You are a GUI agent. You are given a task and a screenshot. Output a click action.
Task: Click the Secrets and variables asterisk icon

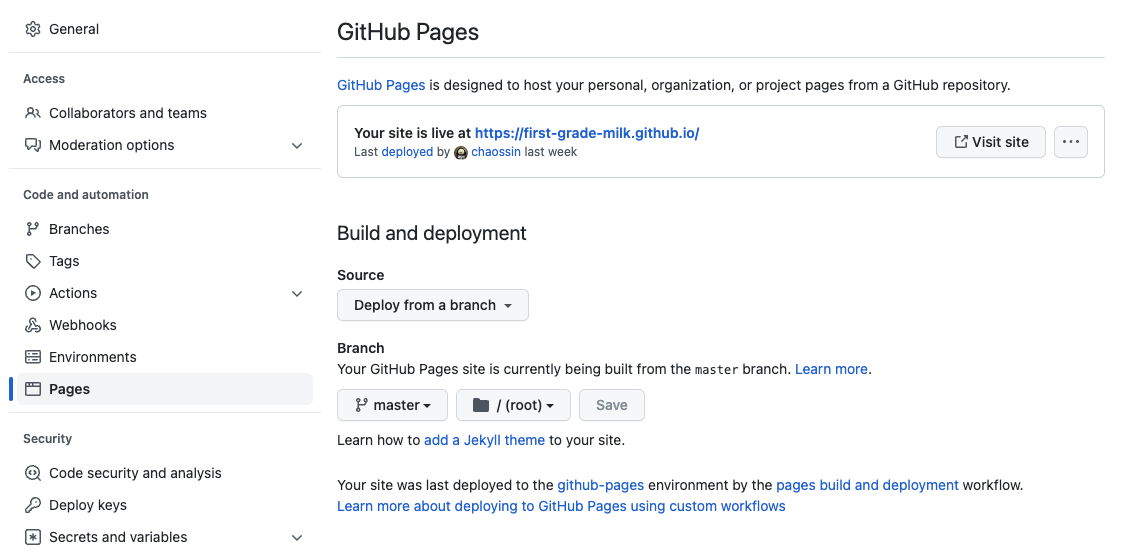click(x=32, y=538)
